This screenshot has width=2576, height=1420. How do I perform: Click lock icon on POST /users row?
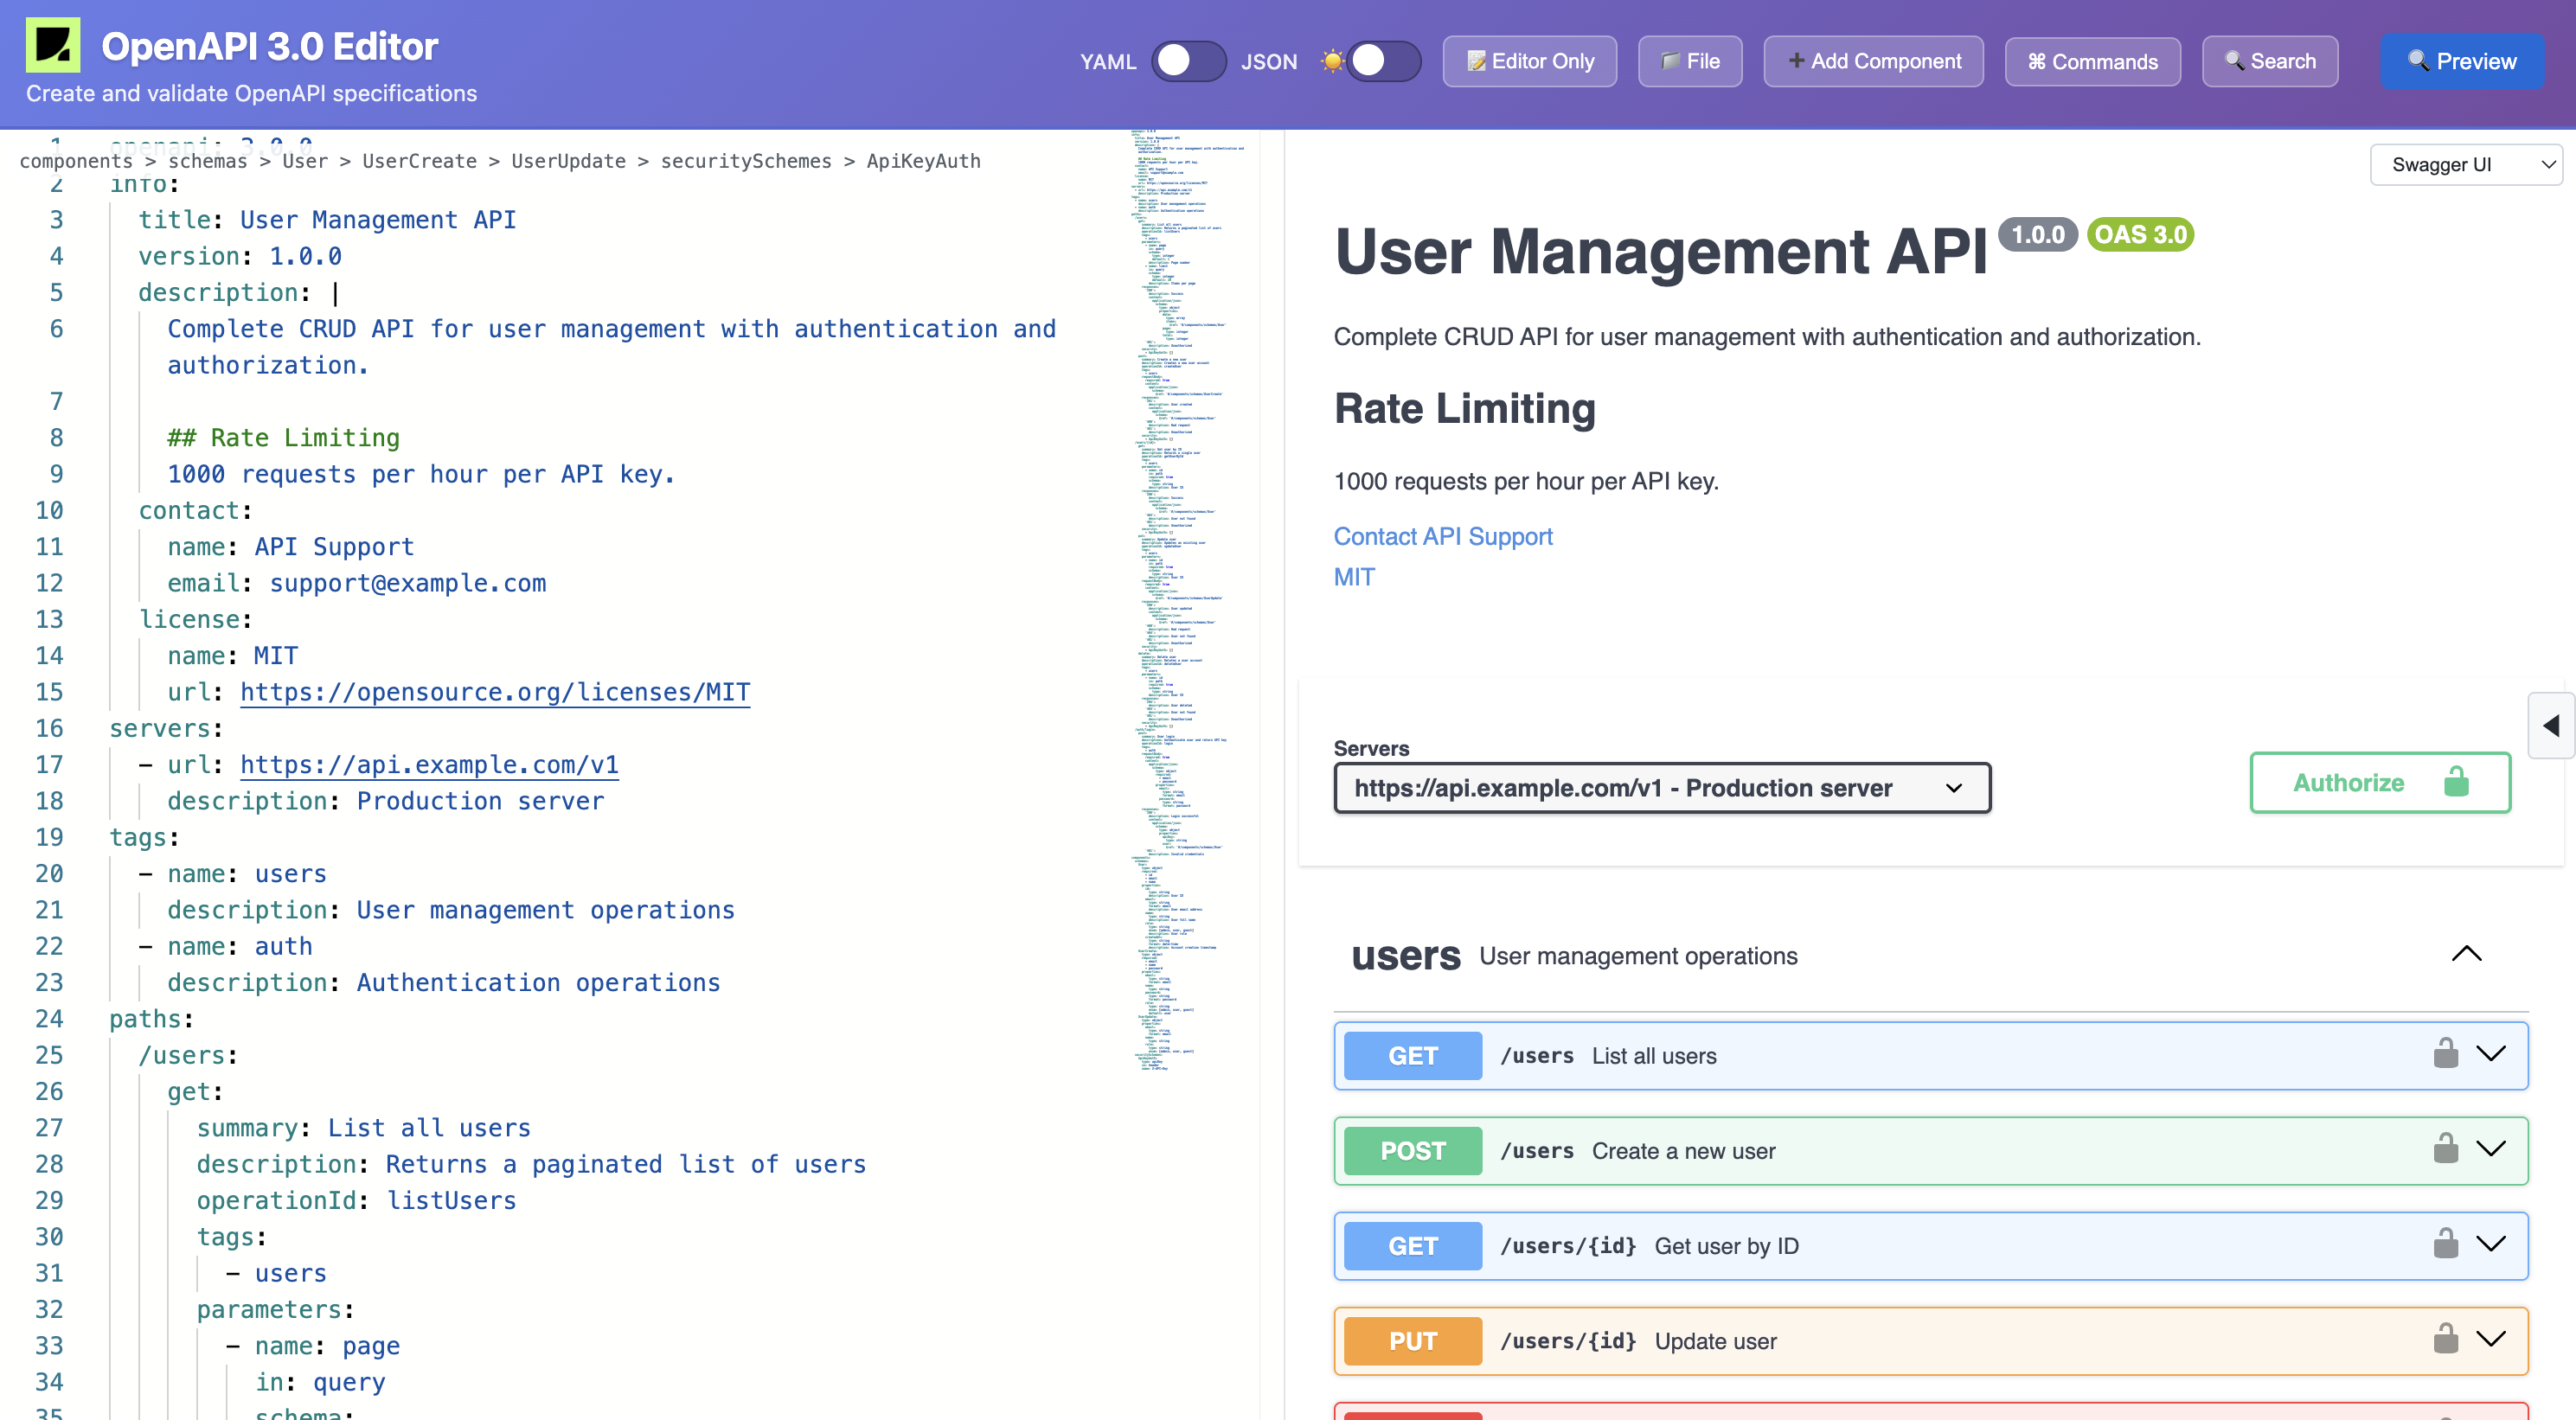pyautogui.click(x=2446, y=1148)
